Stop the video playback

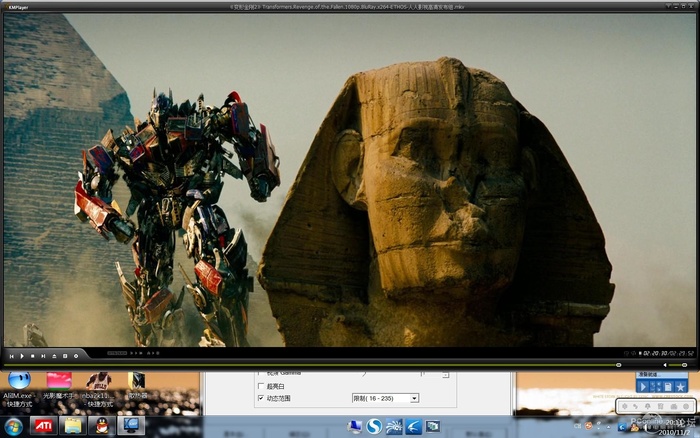click(x=33, y=355)
